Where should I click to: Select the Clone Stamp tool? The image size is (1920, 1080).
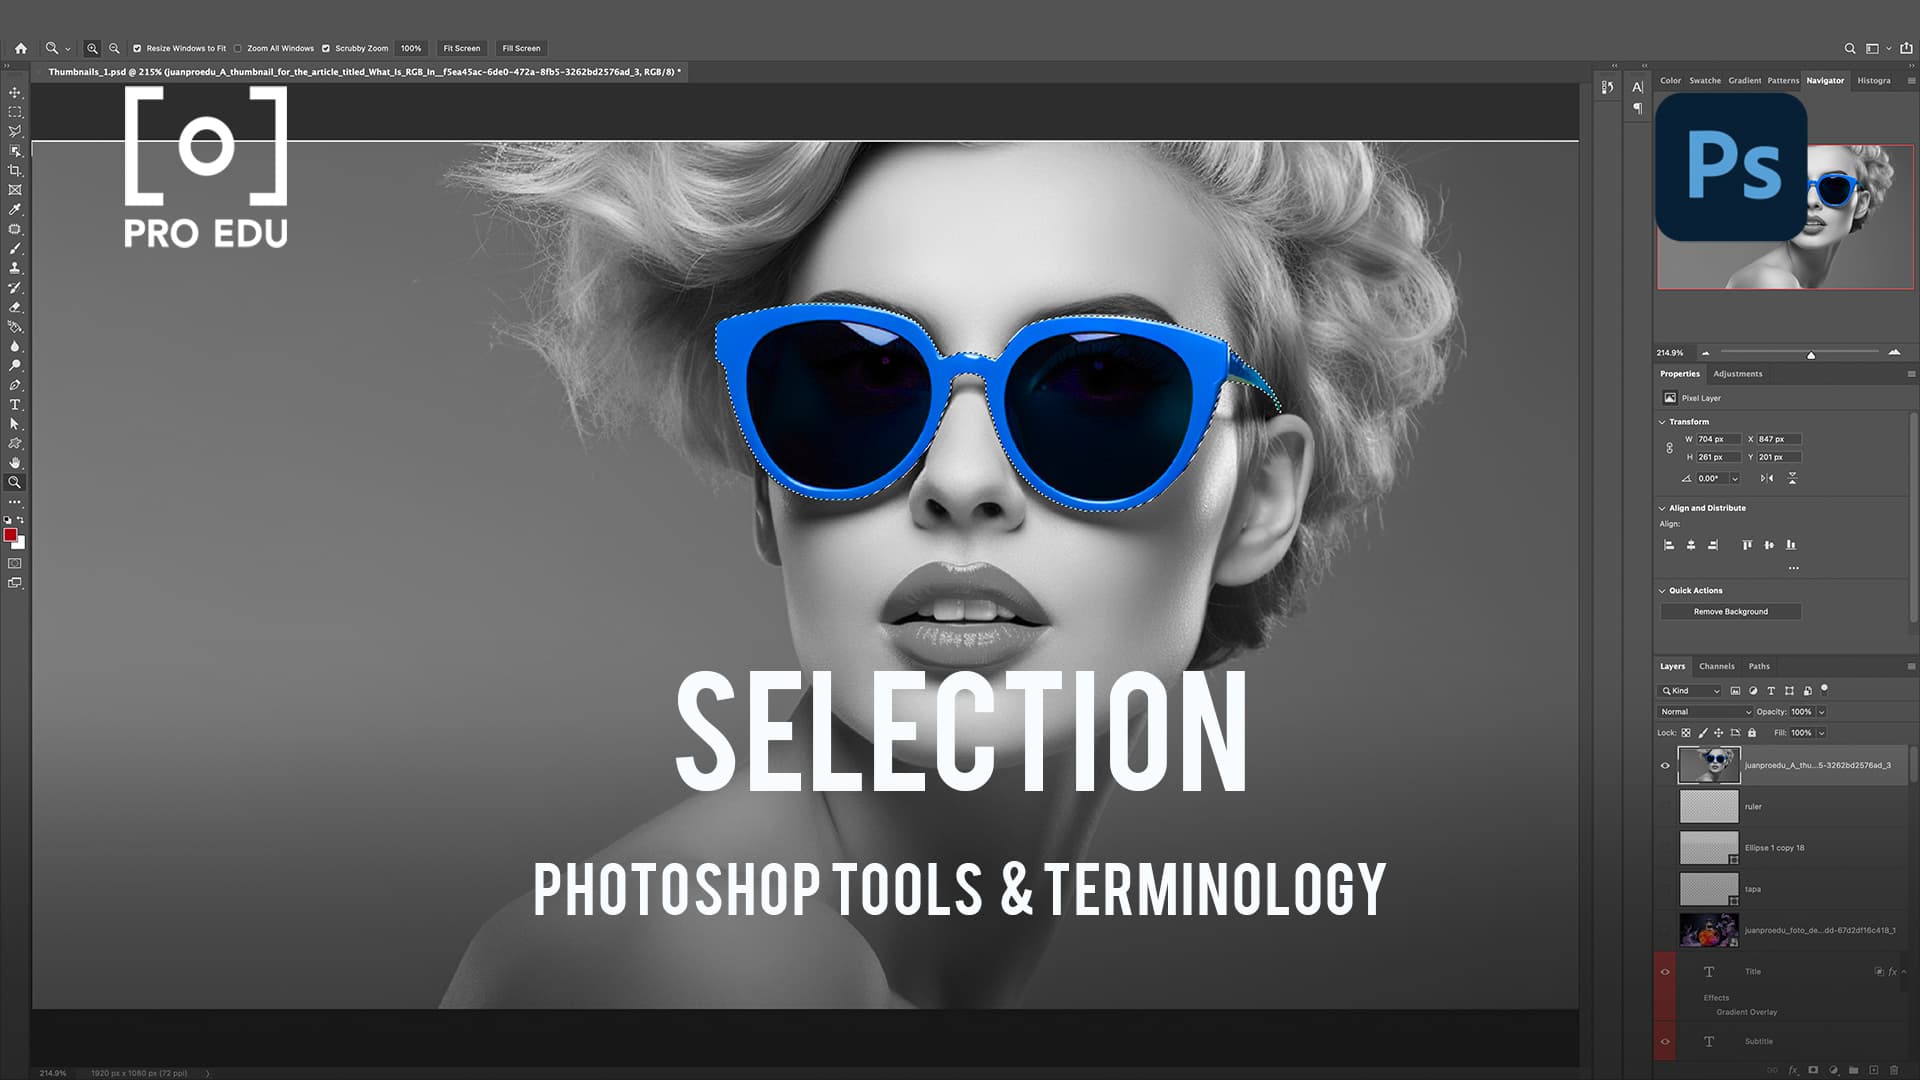click(15, 268)
